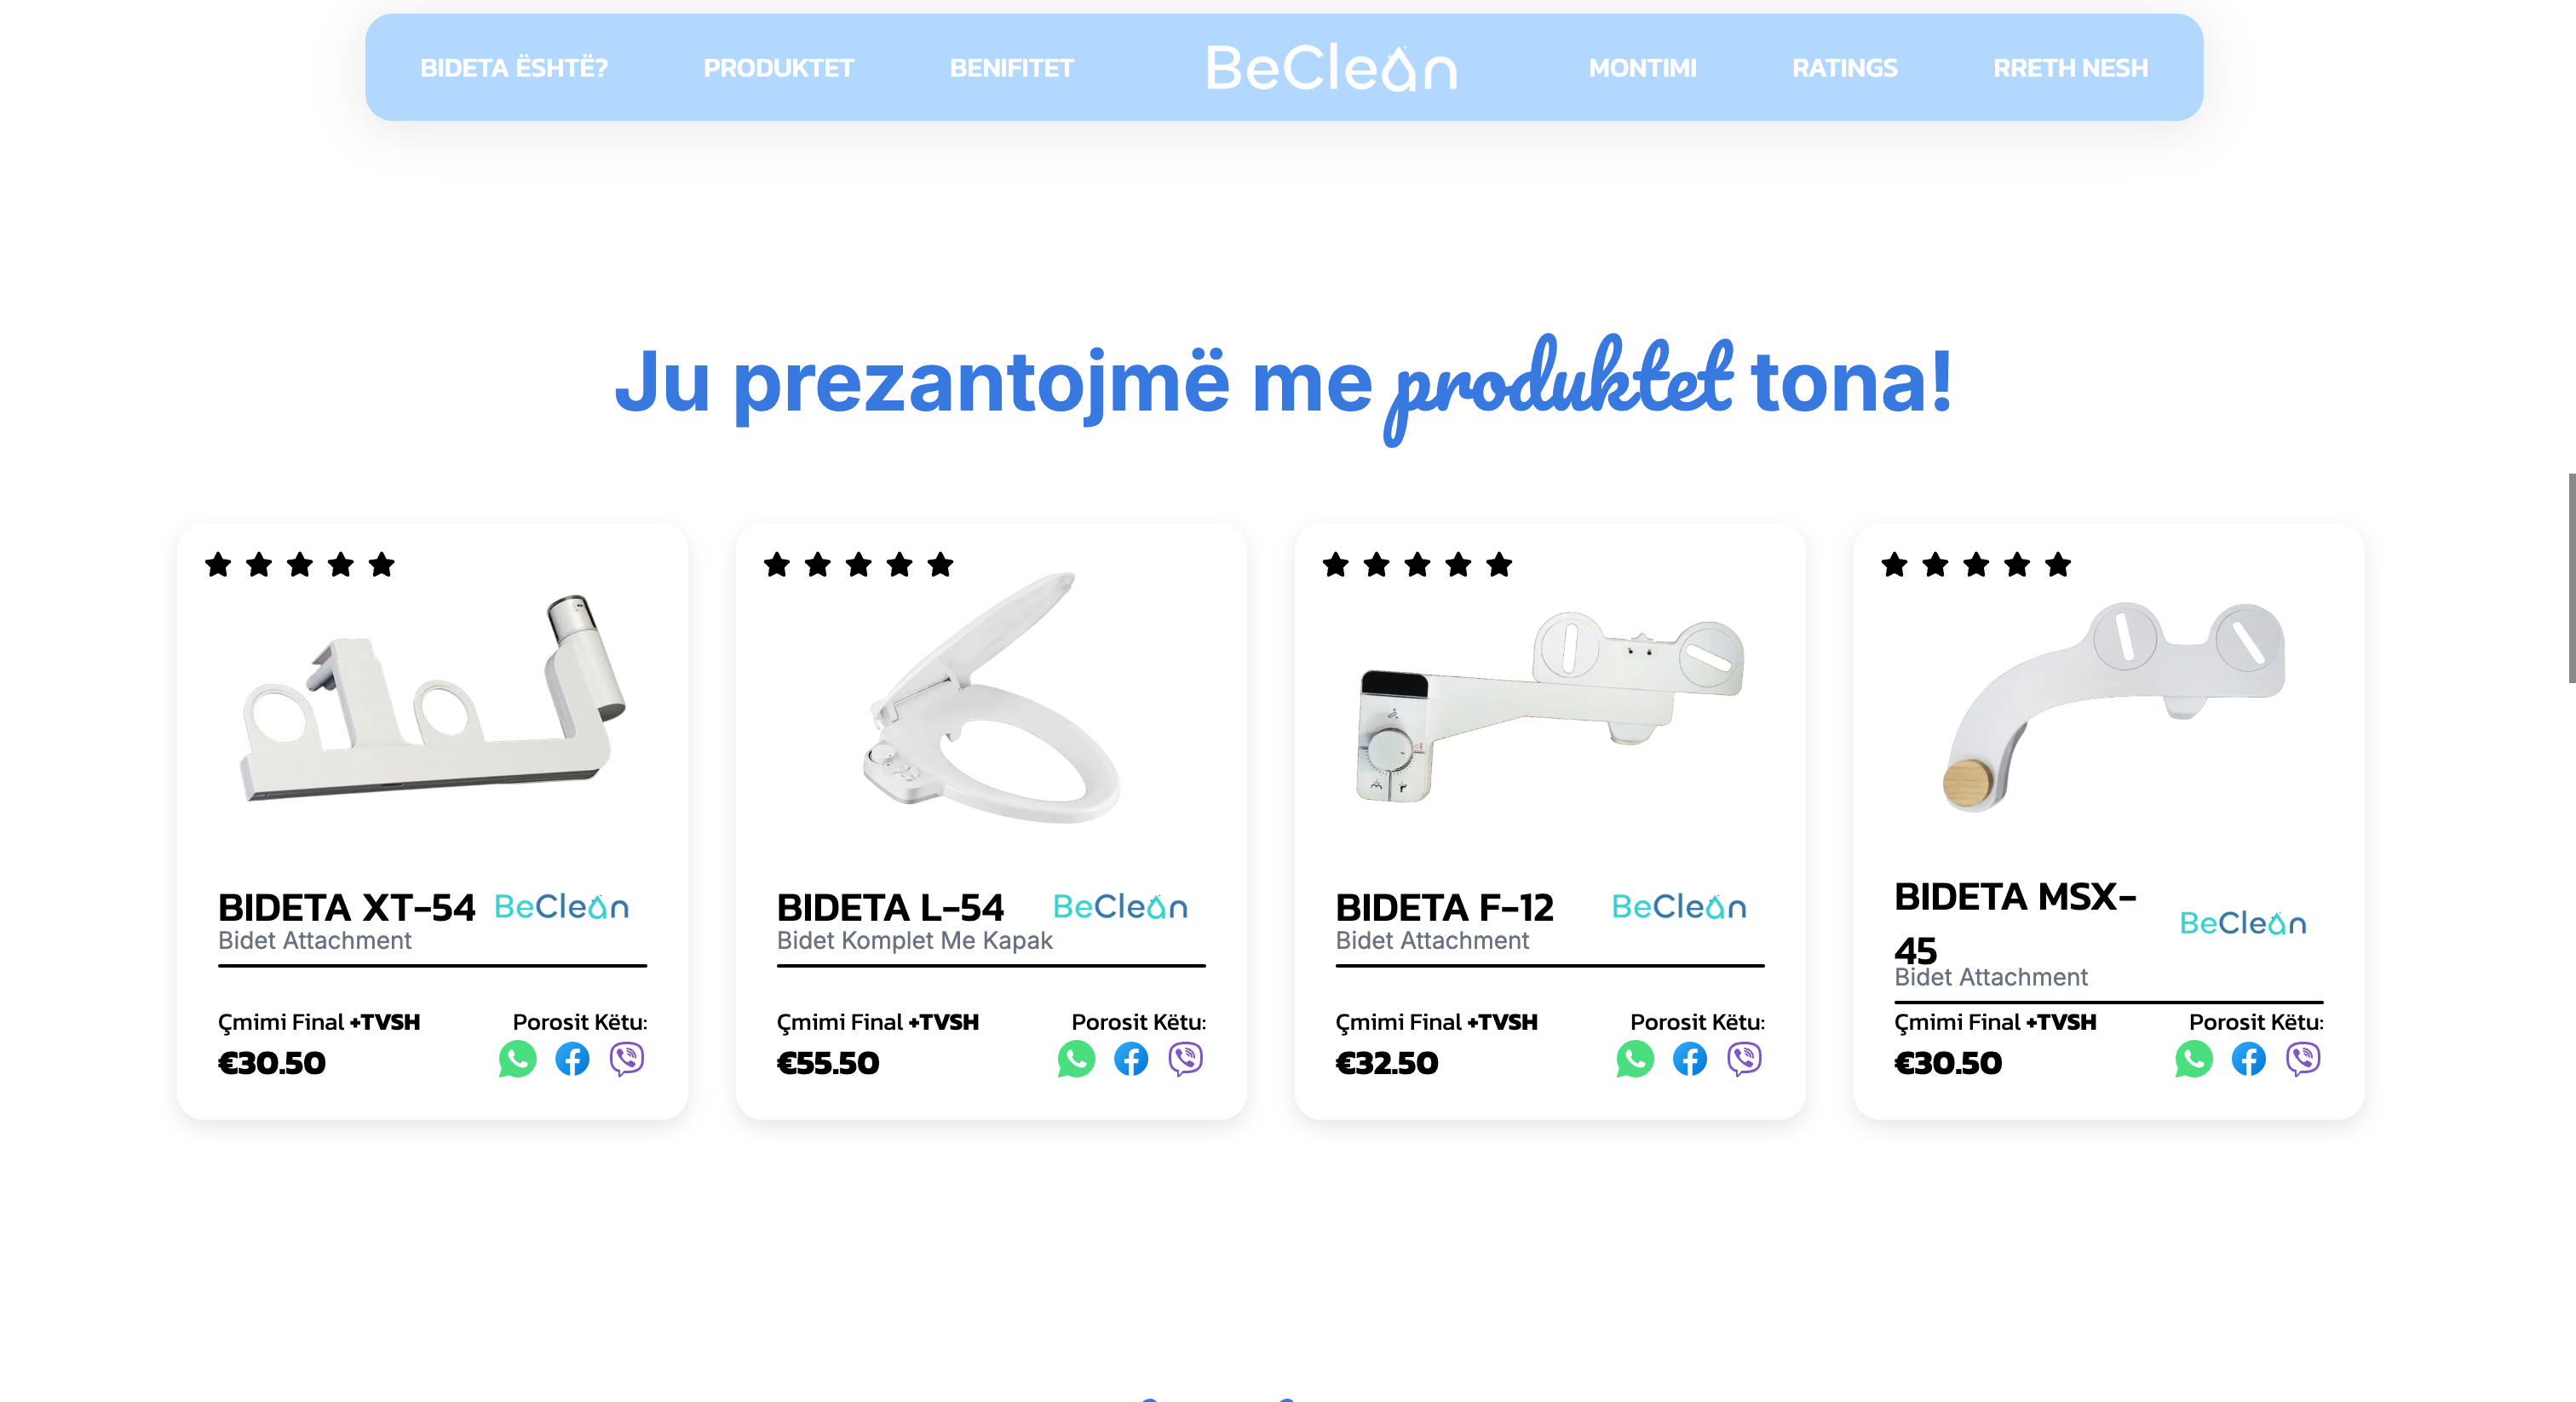
Task: Order BIDETA XT-54 via WhatsApp icon
Action: click(517, 1059)
